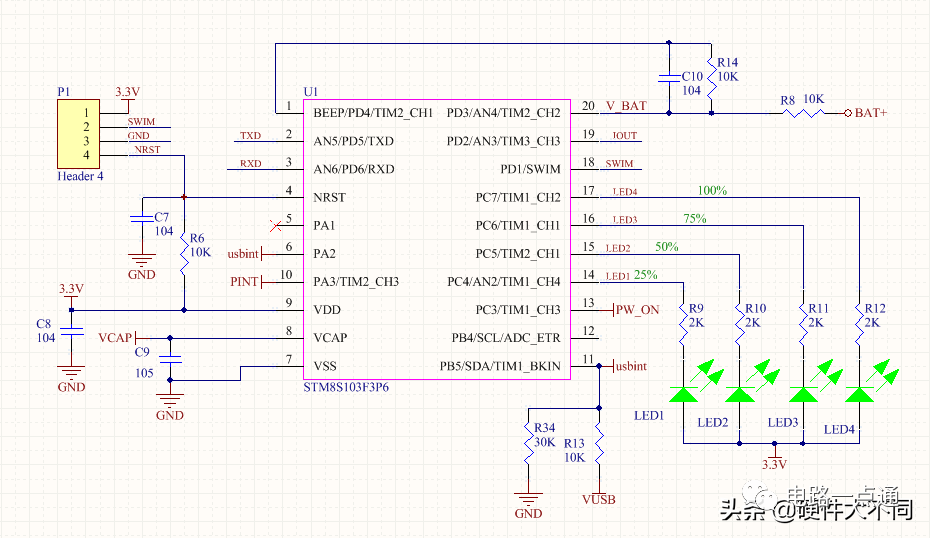930x538 pixels.
Task: Select resistor R14 symbol
Action: (710, 76)
